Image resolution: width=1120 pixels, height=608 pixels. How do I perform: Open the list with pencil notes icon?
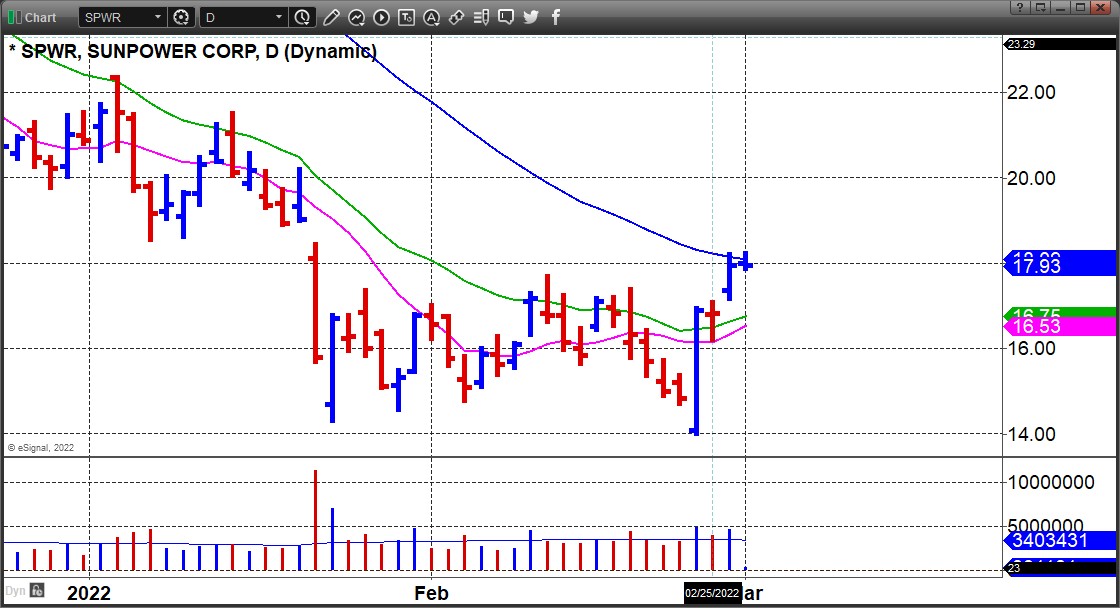pyautogui.click(x=481, y=17)
